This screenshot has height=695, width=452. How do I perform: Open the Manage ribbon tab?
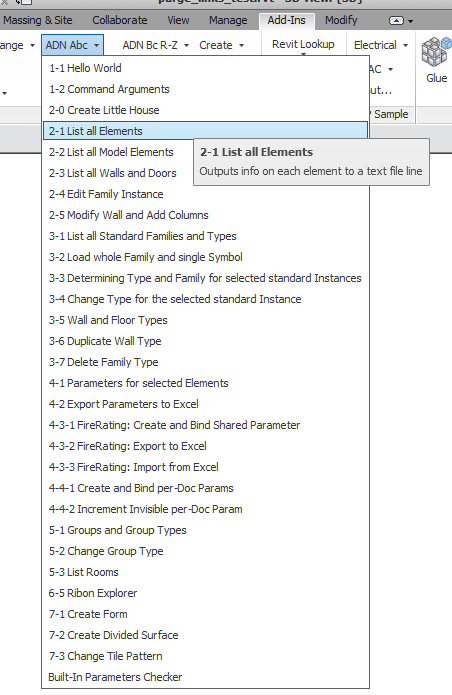click(x=228, y=20)
